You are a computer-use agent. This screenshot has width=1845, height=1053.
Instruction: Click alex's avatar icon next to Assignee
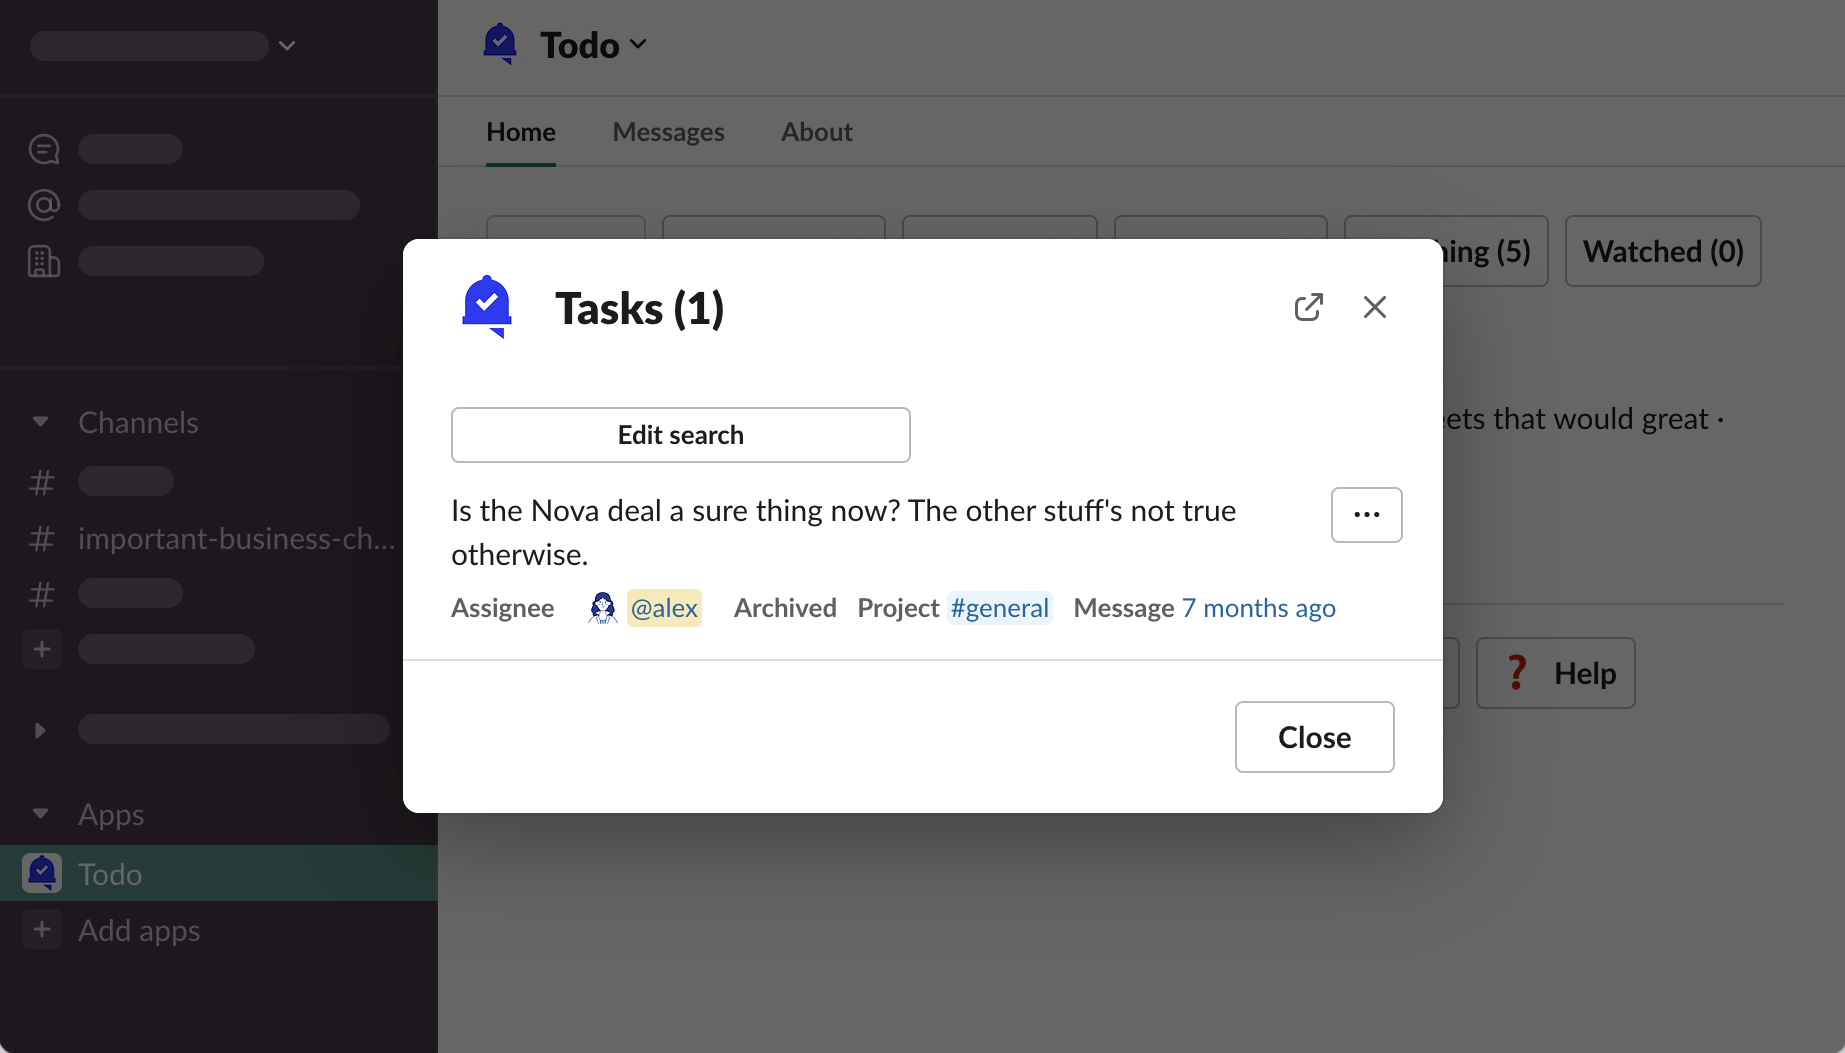pos(602,608)
